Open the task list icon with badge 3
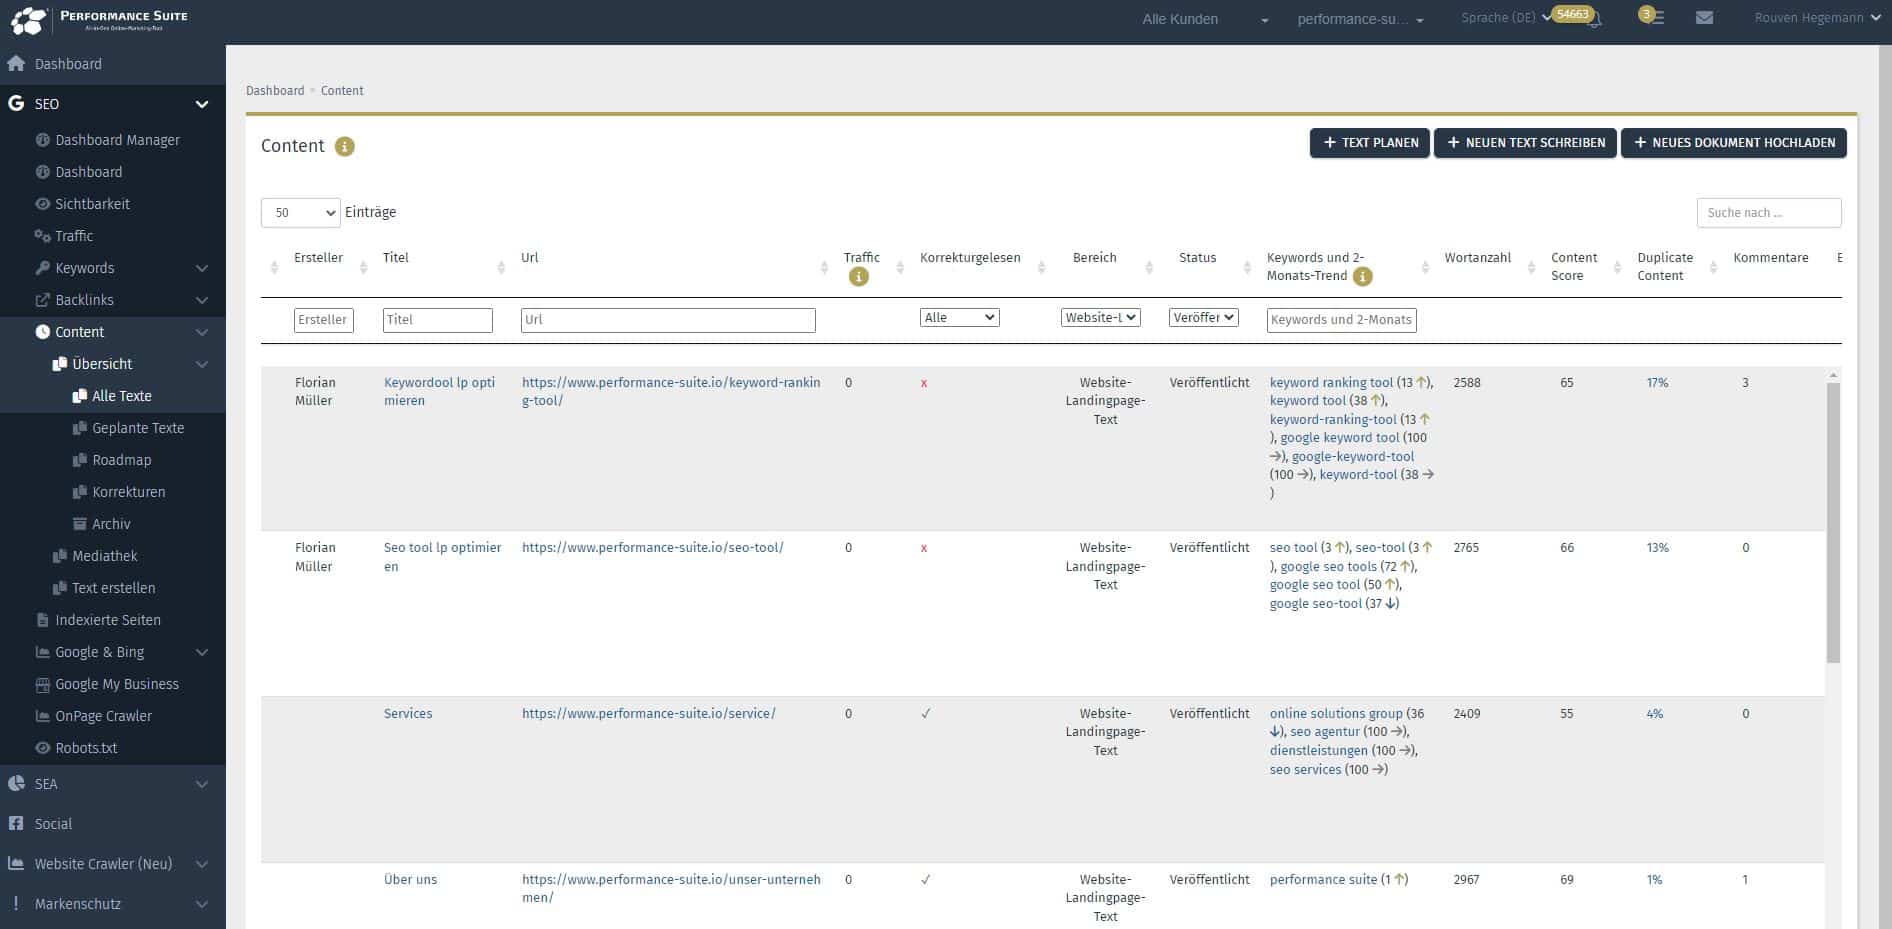The image size is (1892, 929). (1656, 18)
